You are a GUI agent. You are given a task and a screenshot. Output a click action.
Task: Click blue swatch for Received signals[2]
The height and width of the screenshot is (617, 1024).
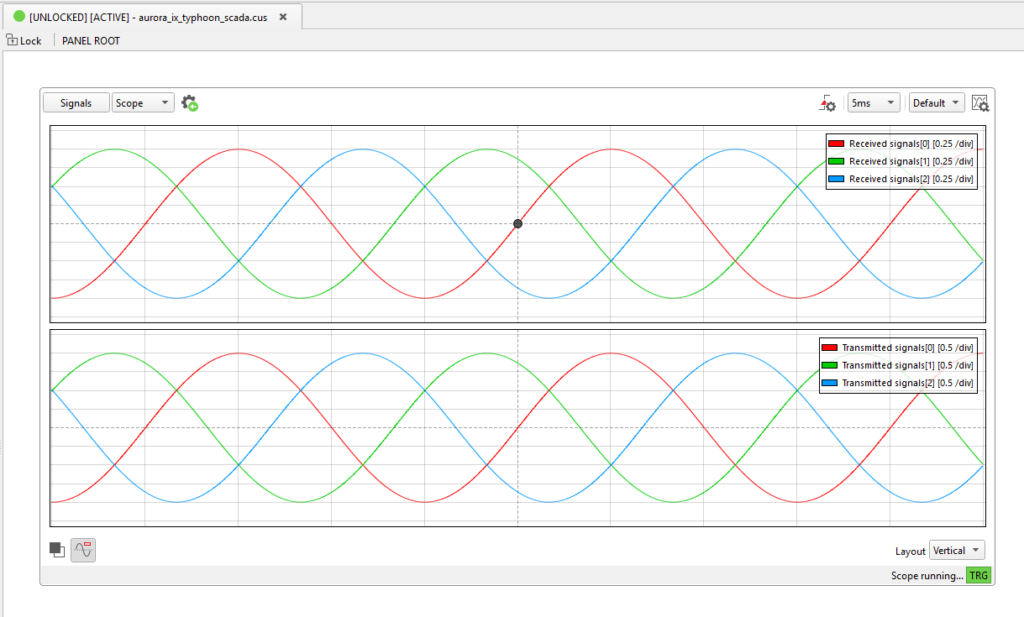837,179
